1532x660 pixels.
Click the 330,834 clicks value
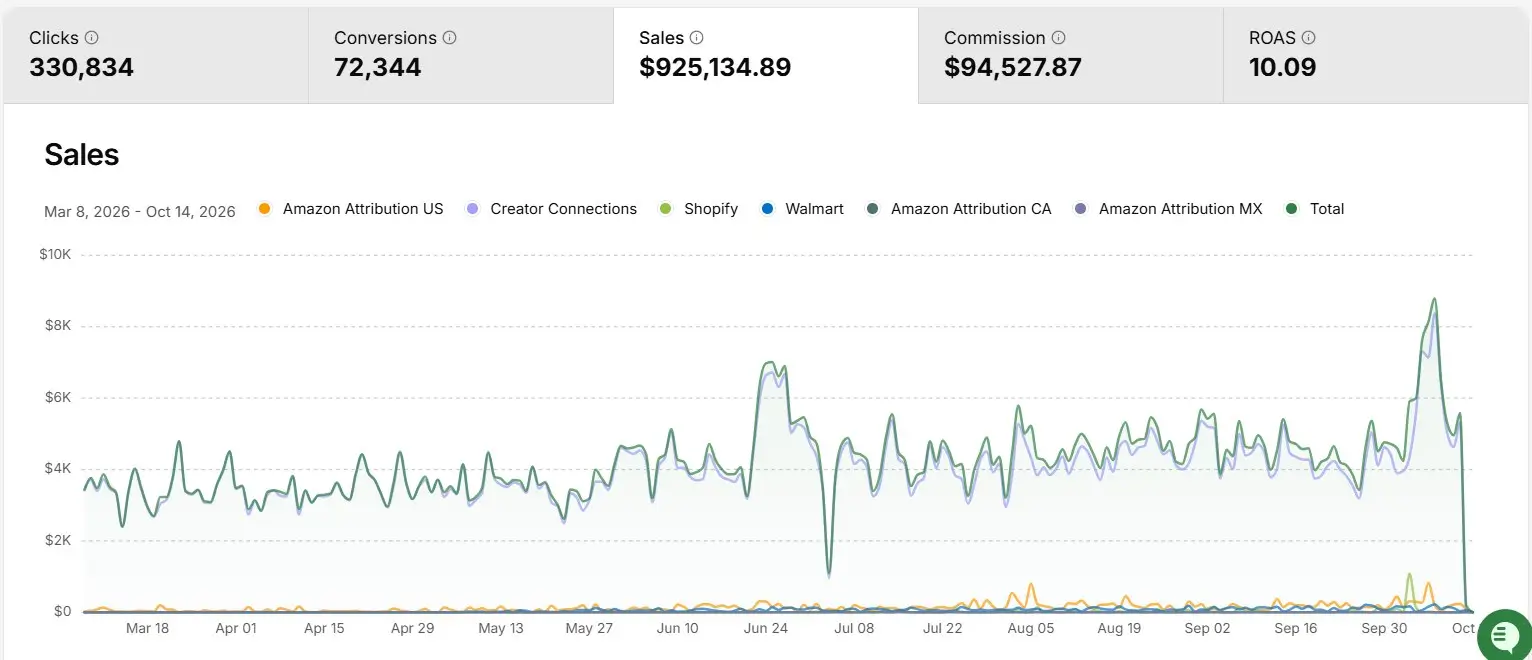81,67
